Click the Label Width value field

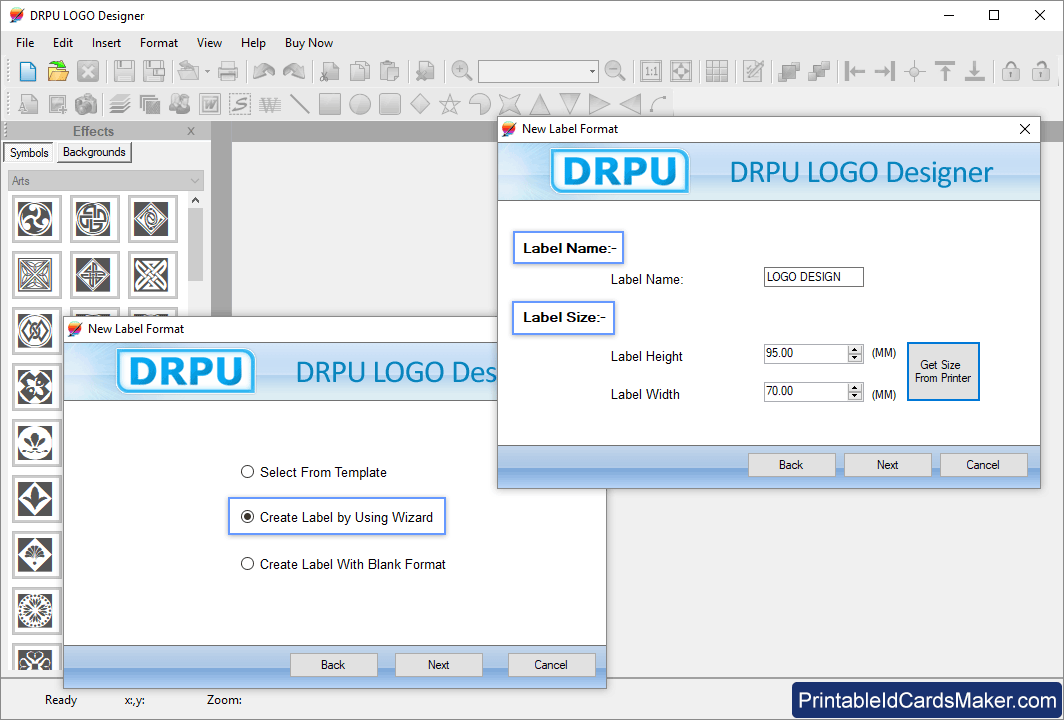(x=805, y=392)
